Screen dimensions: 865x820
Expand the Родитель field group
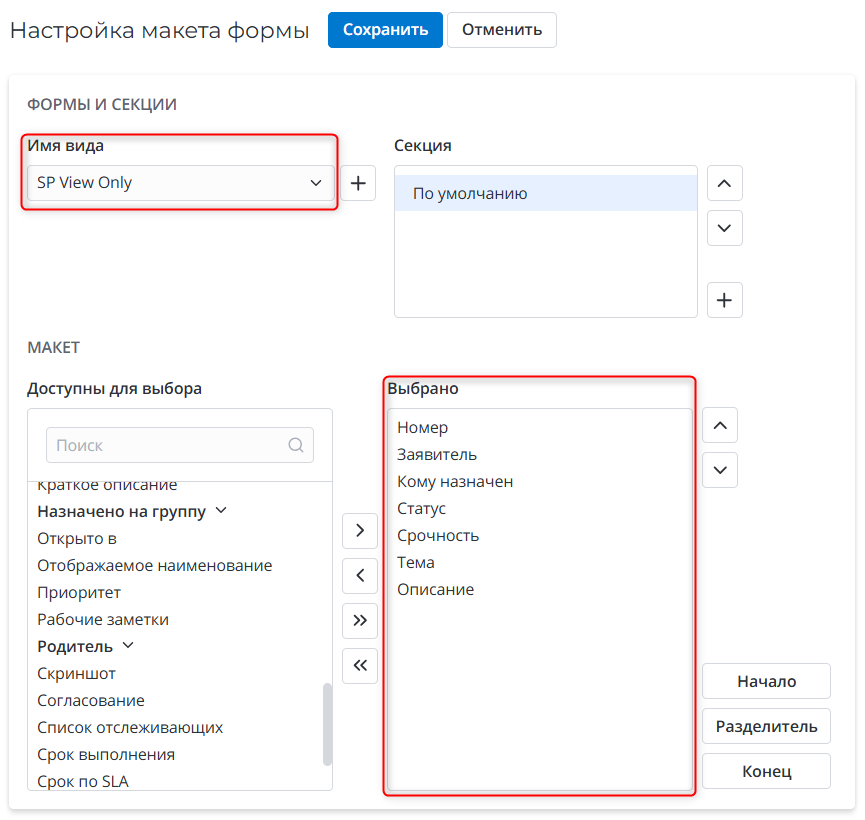pos(128,646)
